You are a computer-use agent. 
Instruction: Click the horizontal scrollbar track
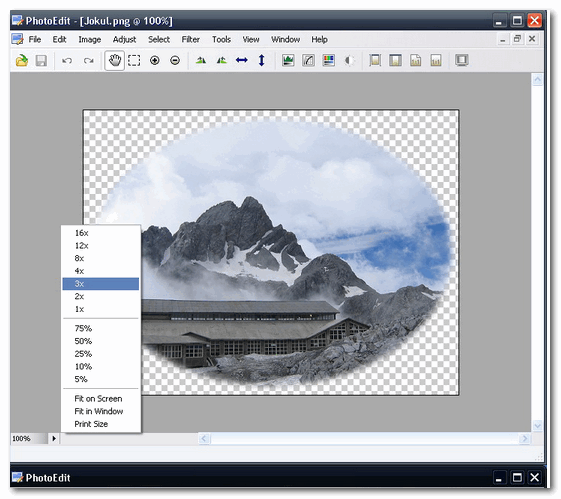[364, 438]
